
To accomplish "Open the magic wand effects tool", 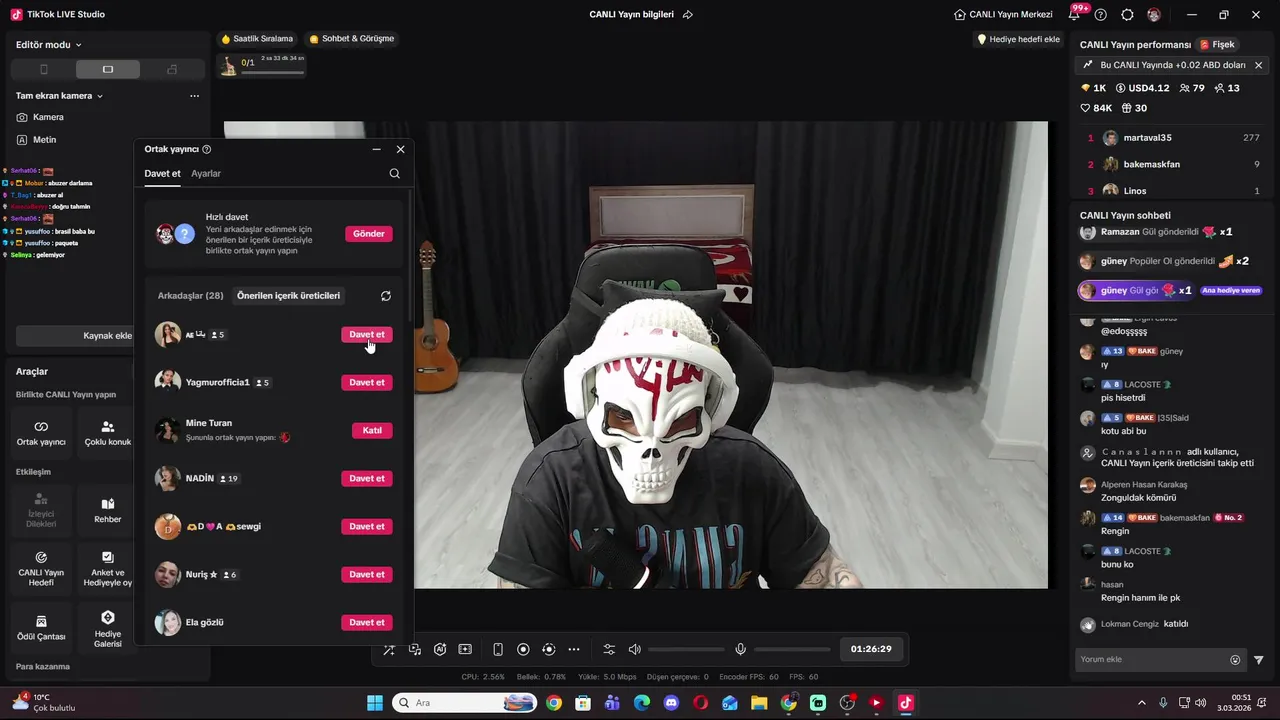I will click(x=390, y=649).
